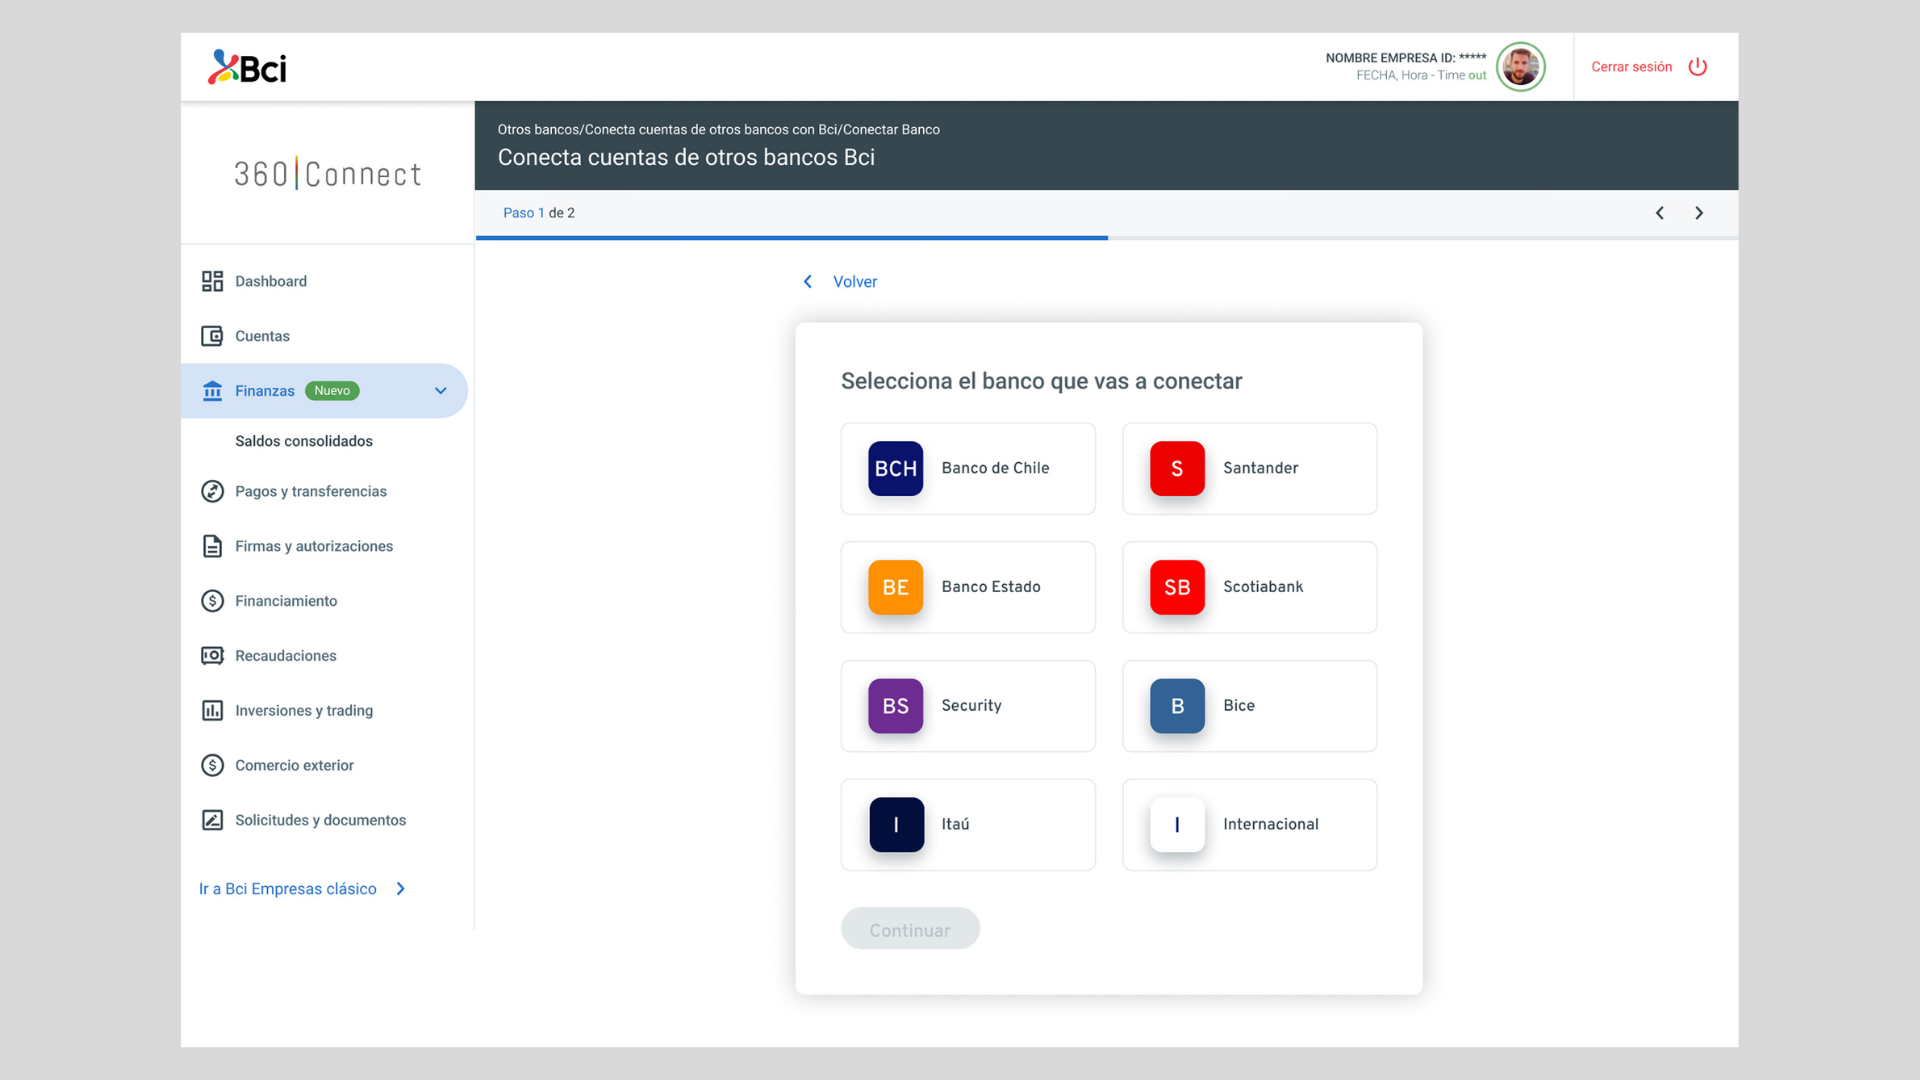The height and width of the screenshot is (1080, 1920).
Task: Click the power icon next to Cerrar sesión
Action: (1697, 67)
